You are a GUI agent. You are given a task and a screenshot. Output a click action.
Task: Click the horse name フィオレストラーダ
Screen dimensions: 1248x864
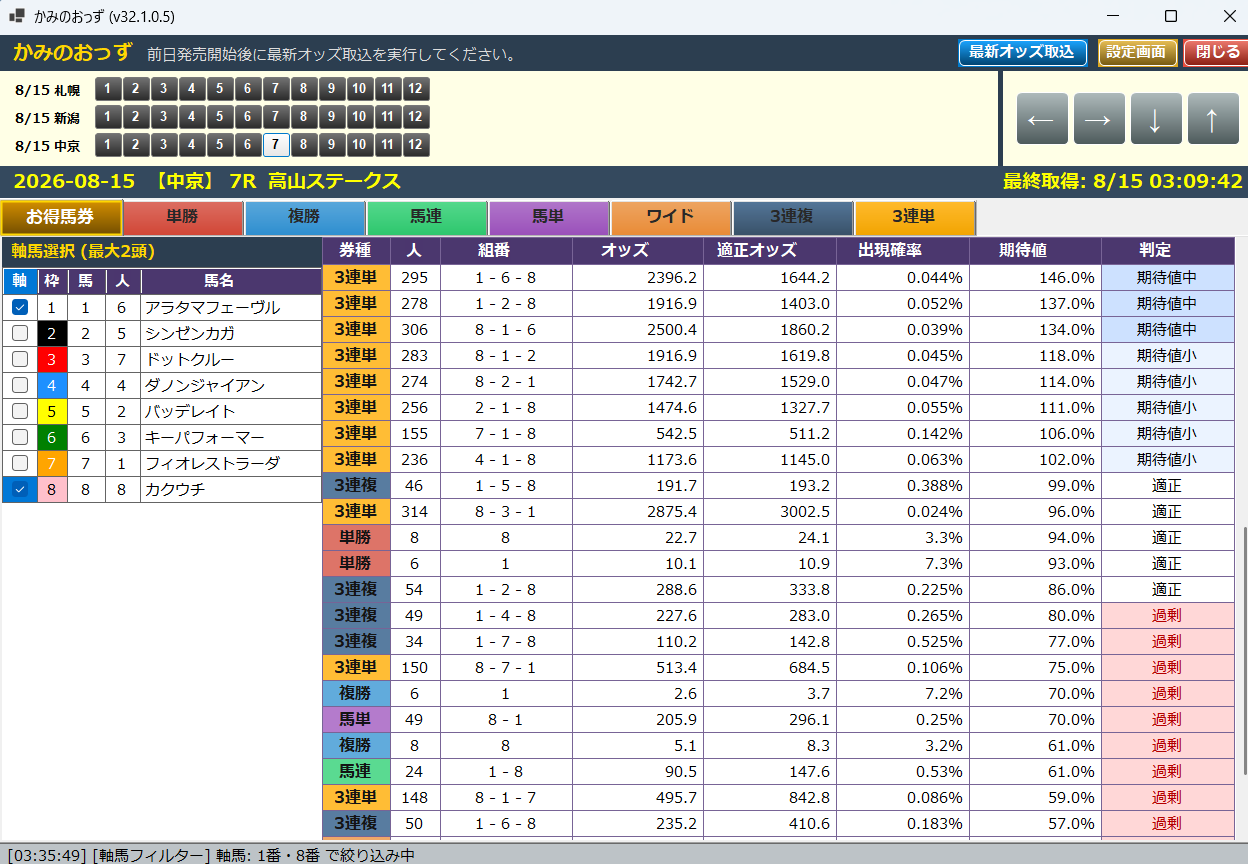point(212,464)
